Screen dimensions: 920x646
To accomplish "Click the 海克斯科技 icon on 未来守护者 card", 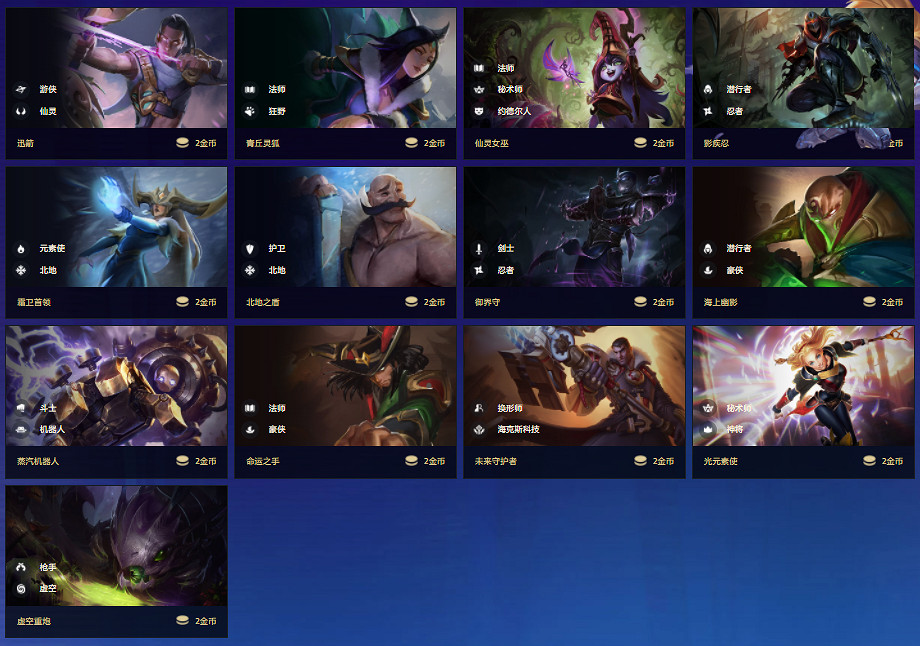I will [479, 429].
